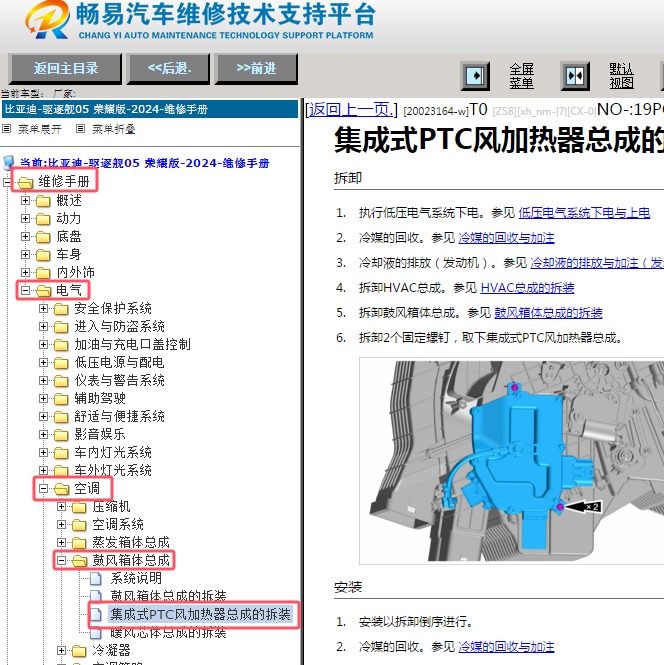The height and width of the screenshot is (665, 664).
Task: Expand the 车内灯光系统 folder
Action: coord(43,453)
